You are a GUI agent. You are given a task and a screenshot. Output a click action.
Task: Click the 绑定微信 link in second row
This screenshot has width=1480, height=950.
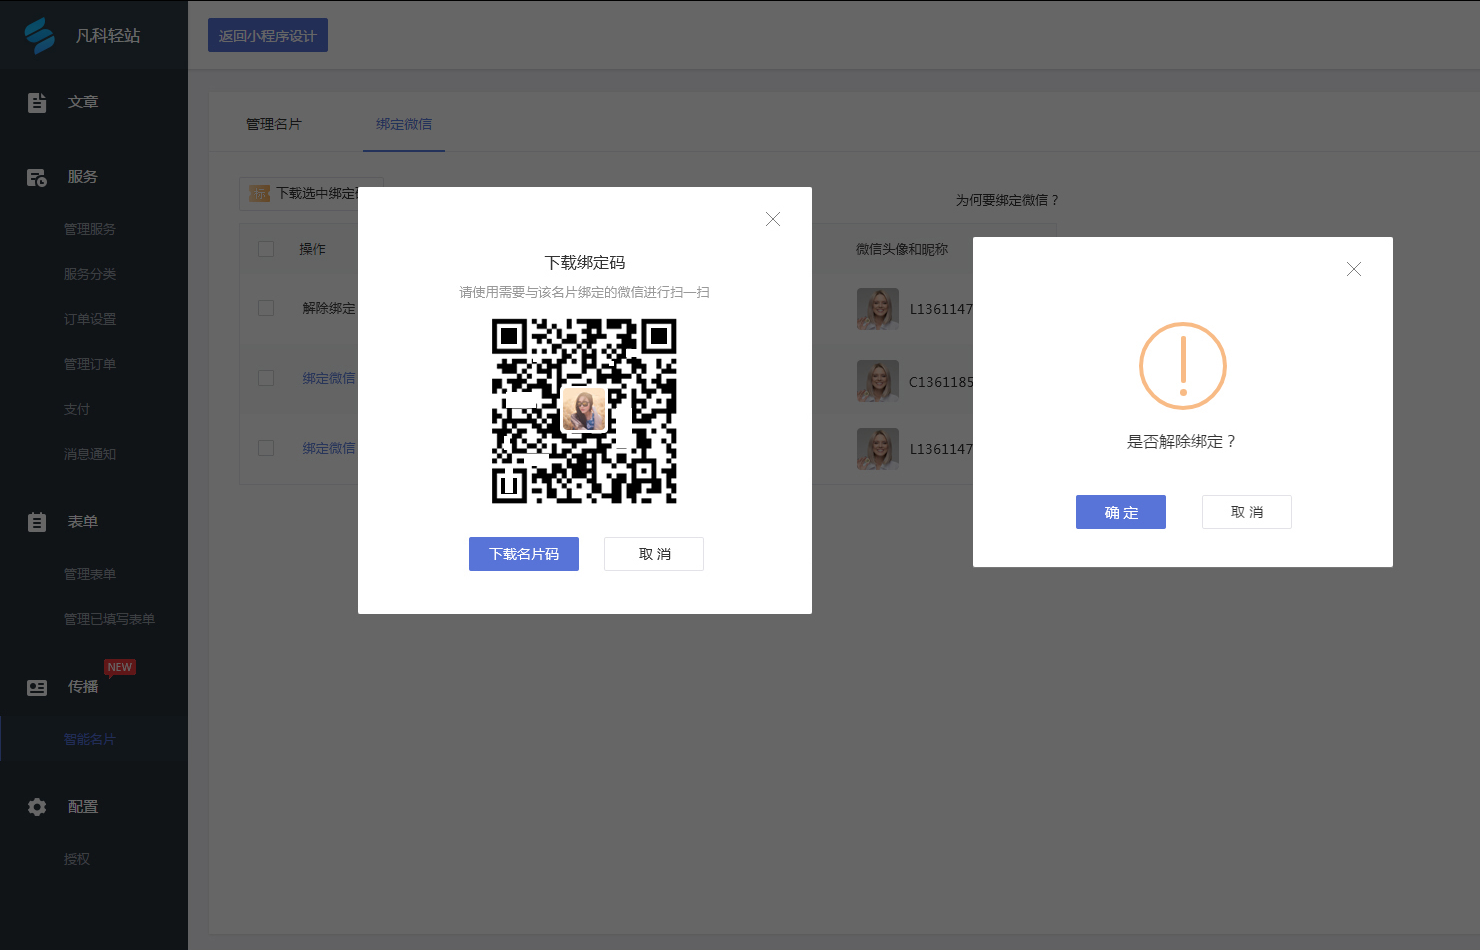pyautogui.click(x=329, y=378)
